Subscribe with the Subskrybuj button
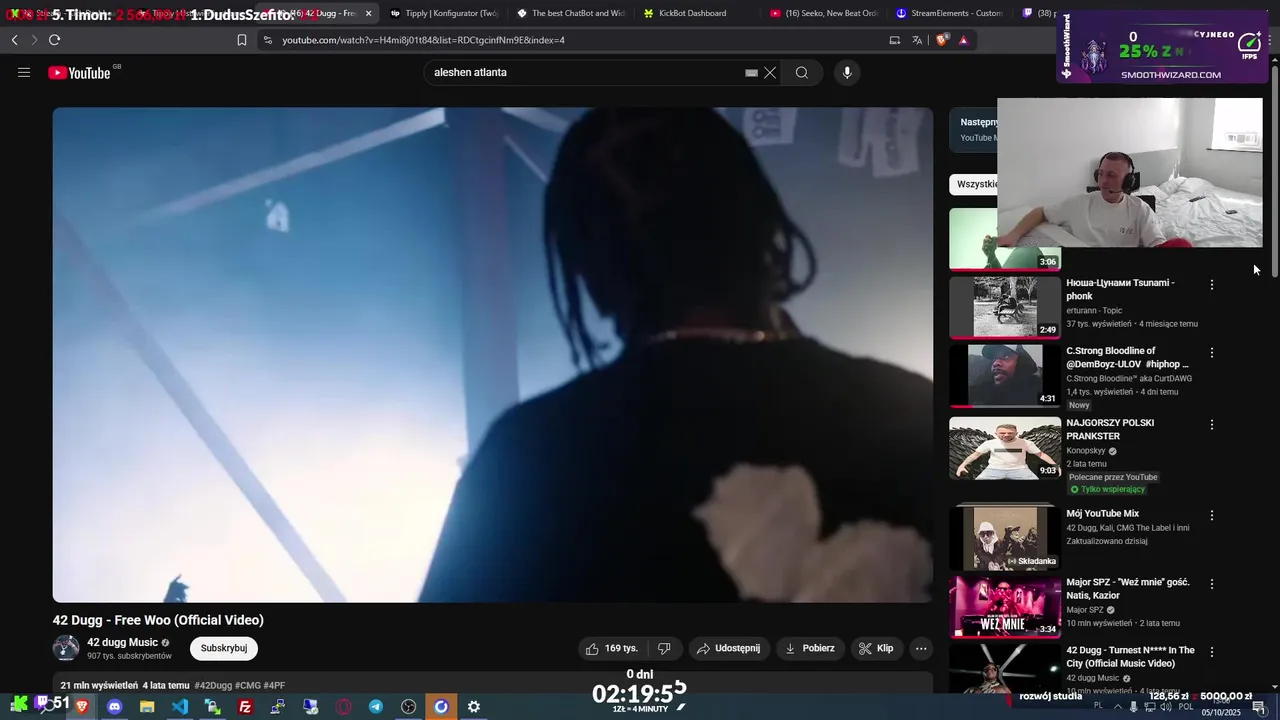1280x720 pixels. pyautogui.click(x=224, y=648)
